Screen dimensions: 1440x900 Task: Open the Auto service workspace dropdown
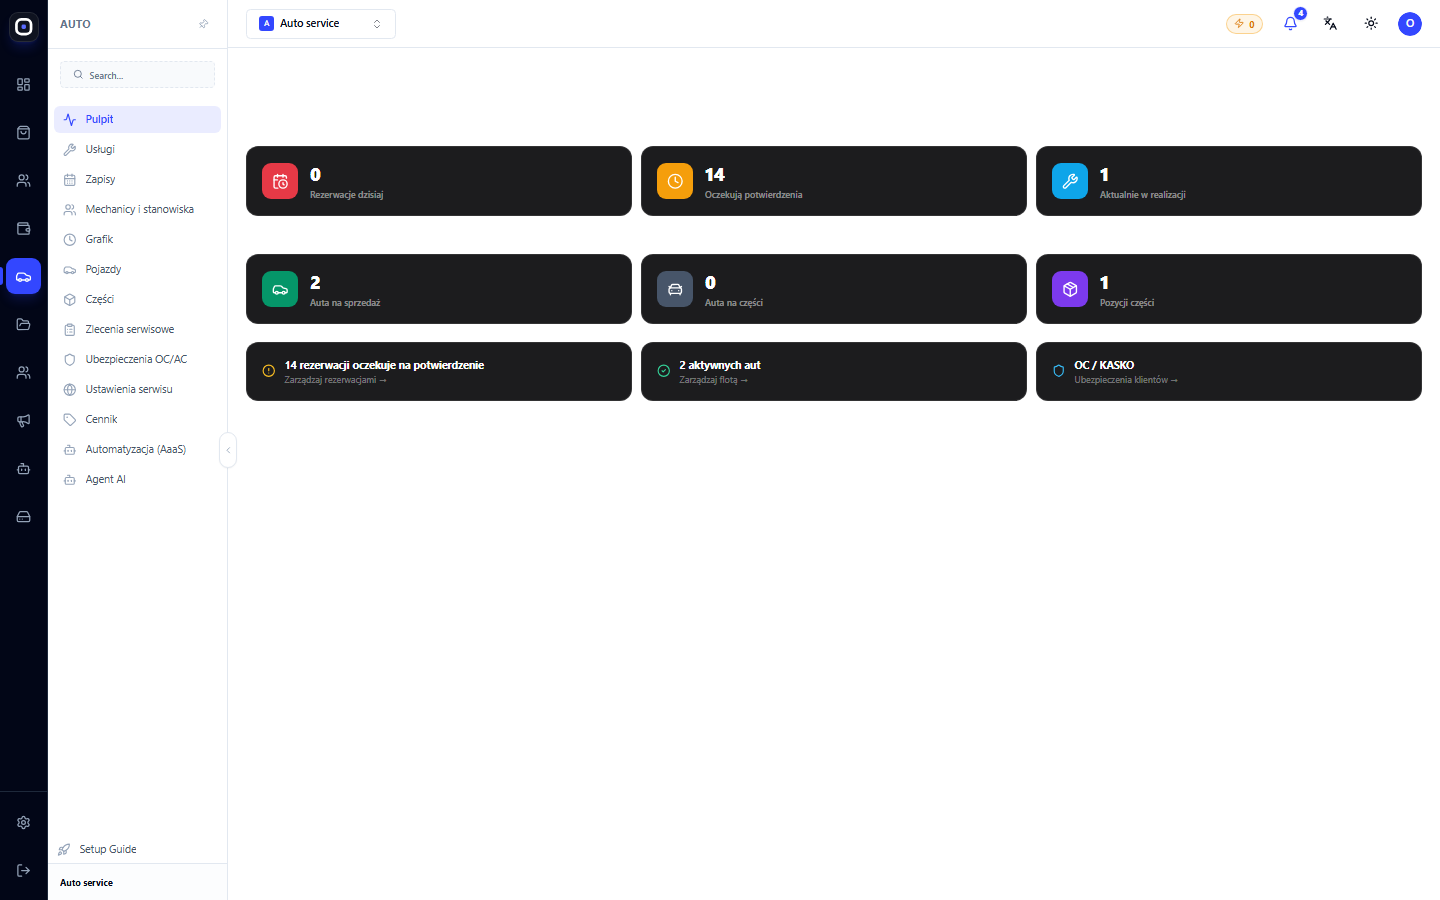click(x=321, y=24)
